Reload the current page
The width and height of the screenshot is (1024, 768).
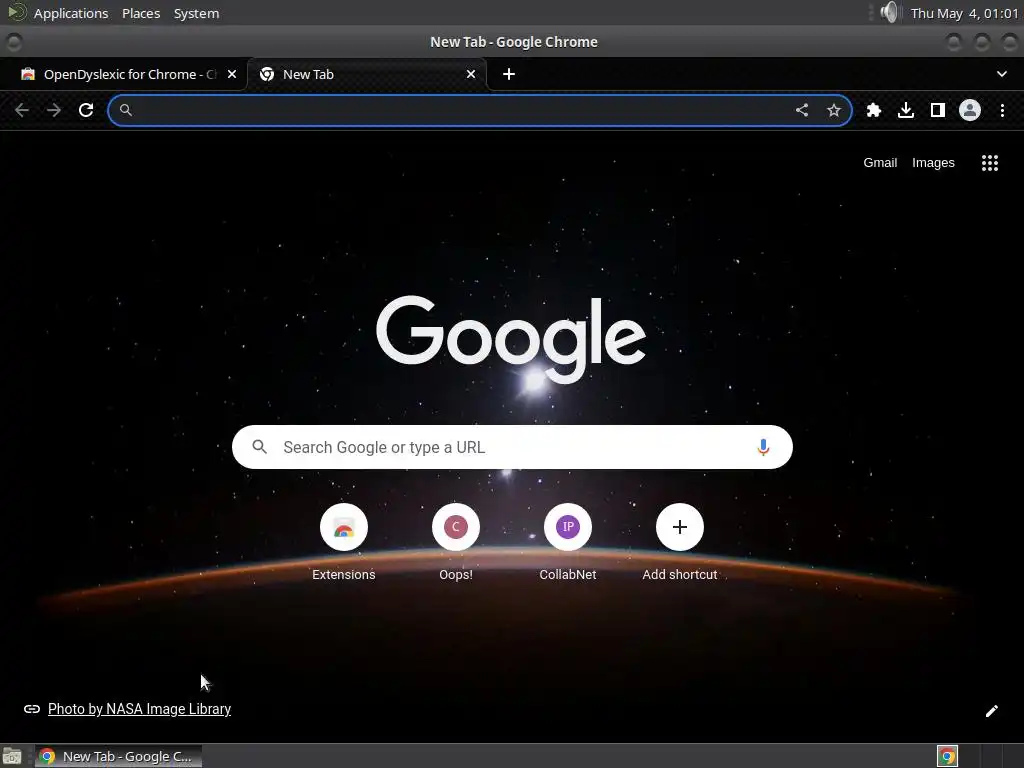[x=86, y=110]
